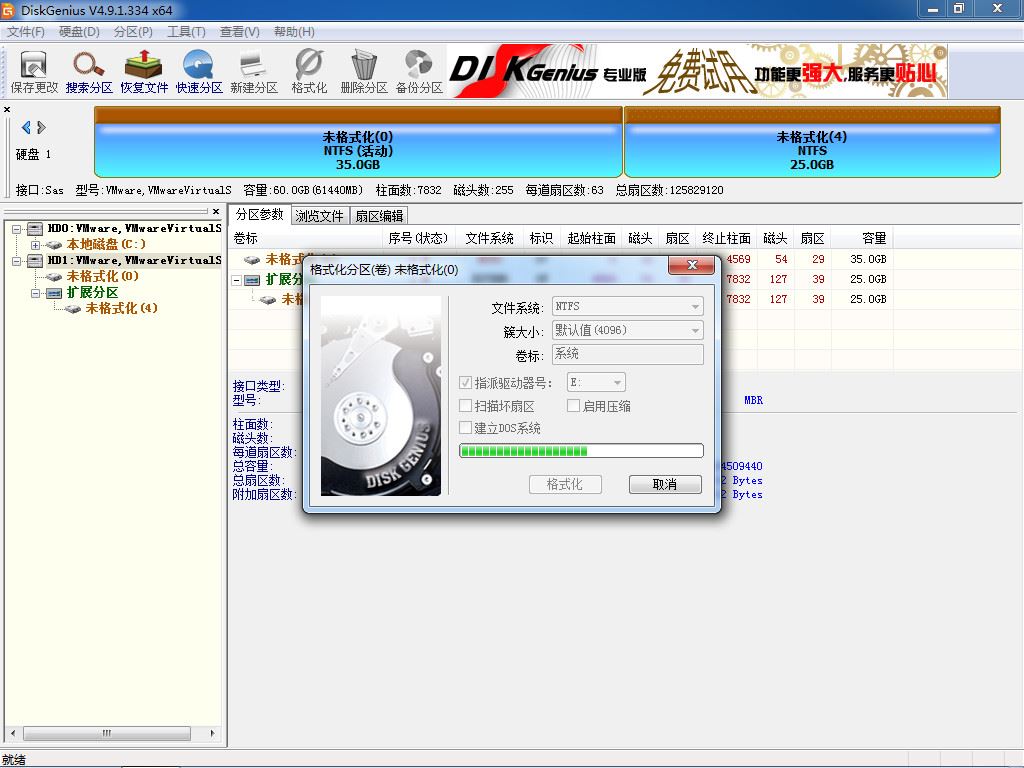Close the format partition dialog
Image resolution: width=1024 pixels, height=768 pixels.
pos(692,265)
